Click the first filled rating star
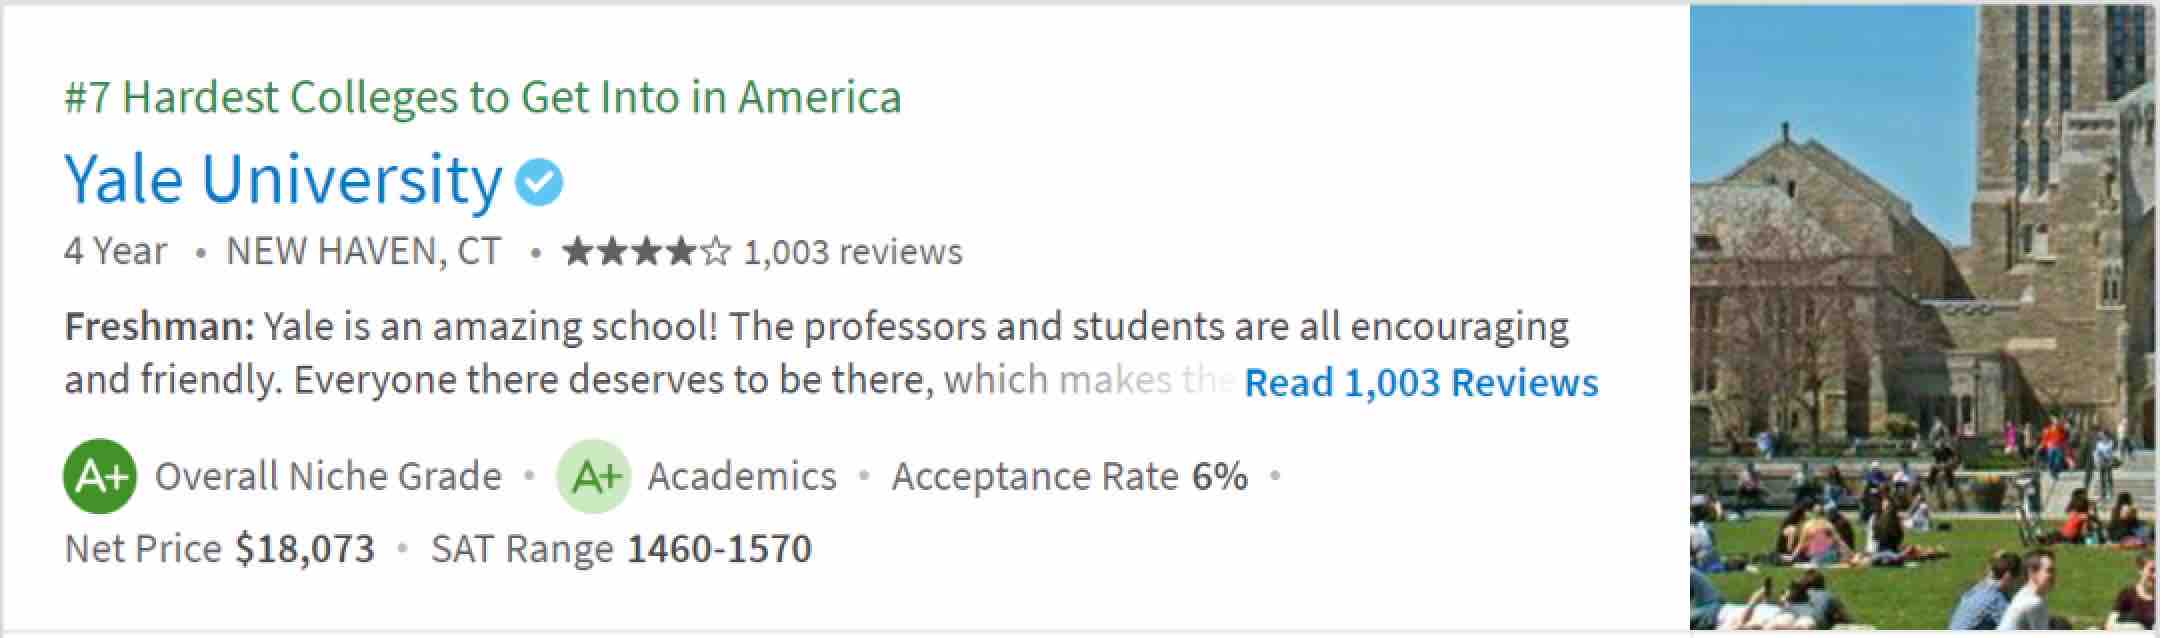 tap(577, 252)
